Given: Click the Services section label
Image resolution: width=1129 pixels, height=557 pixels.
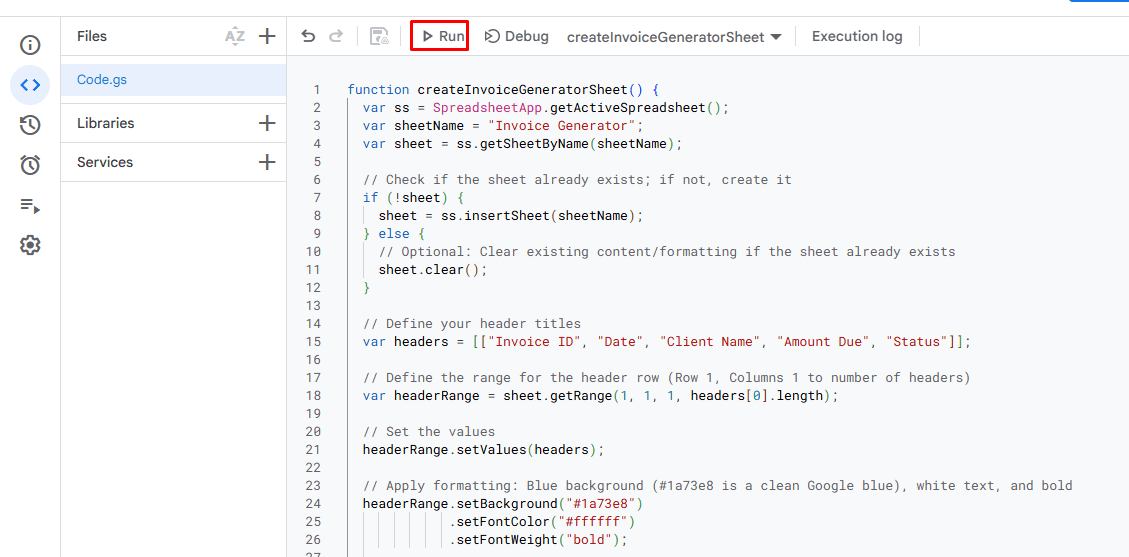Looking at the screenshot, I should [105, 162].
